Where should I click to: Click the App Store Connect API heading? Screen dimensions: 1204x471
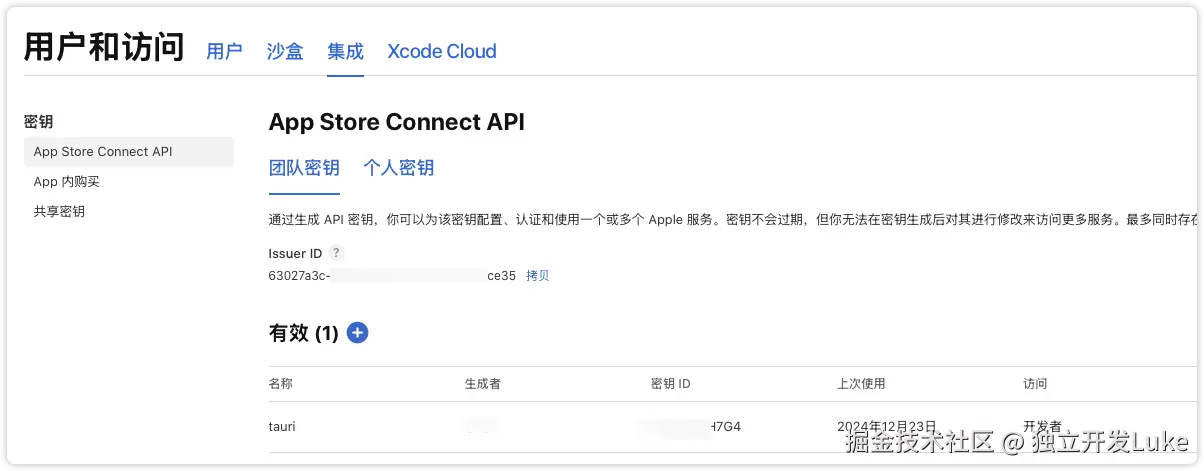(x=397, y=122)
